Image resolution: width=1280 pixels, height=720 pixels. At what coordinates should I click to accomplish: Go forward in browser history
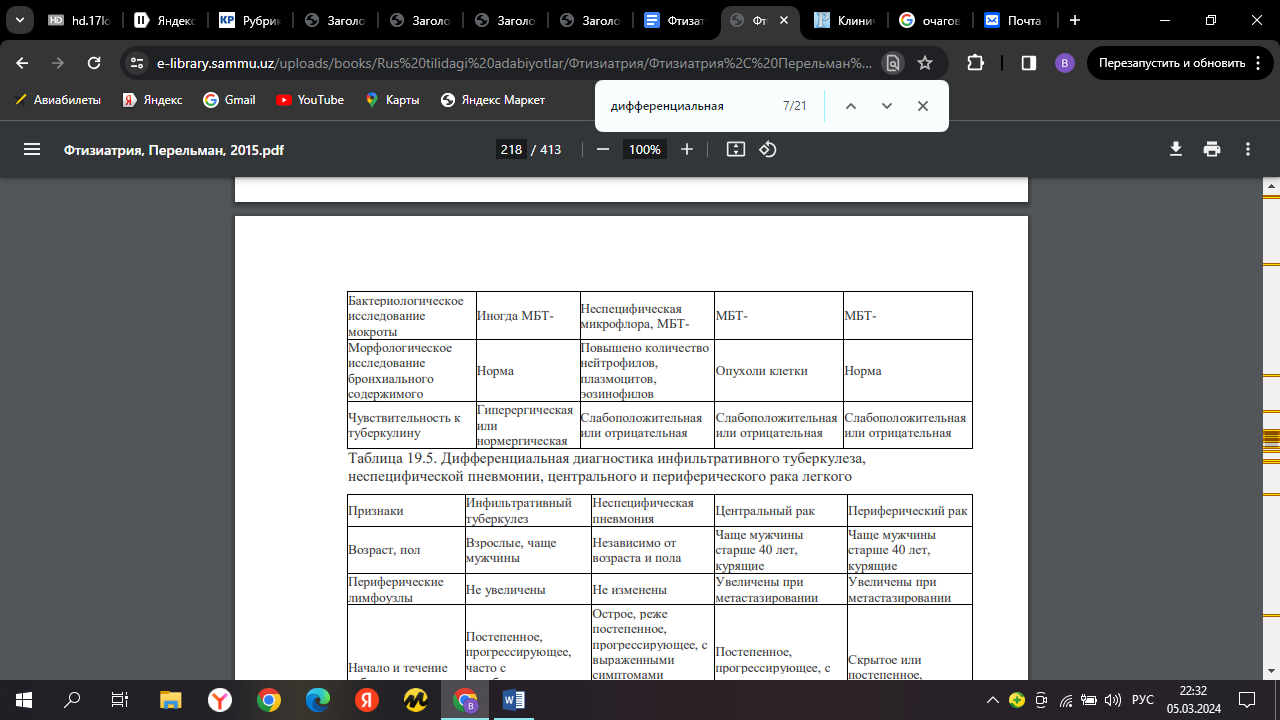[58, 63]
